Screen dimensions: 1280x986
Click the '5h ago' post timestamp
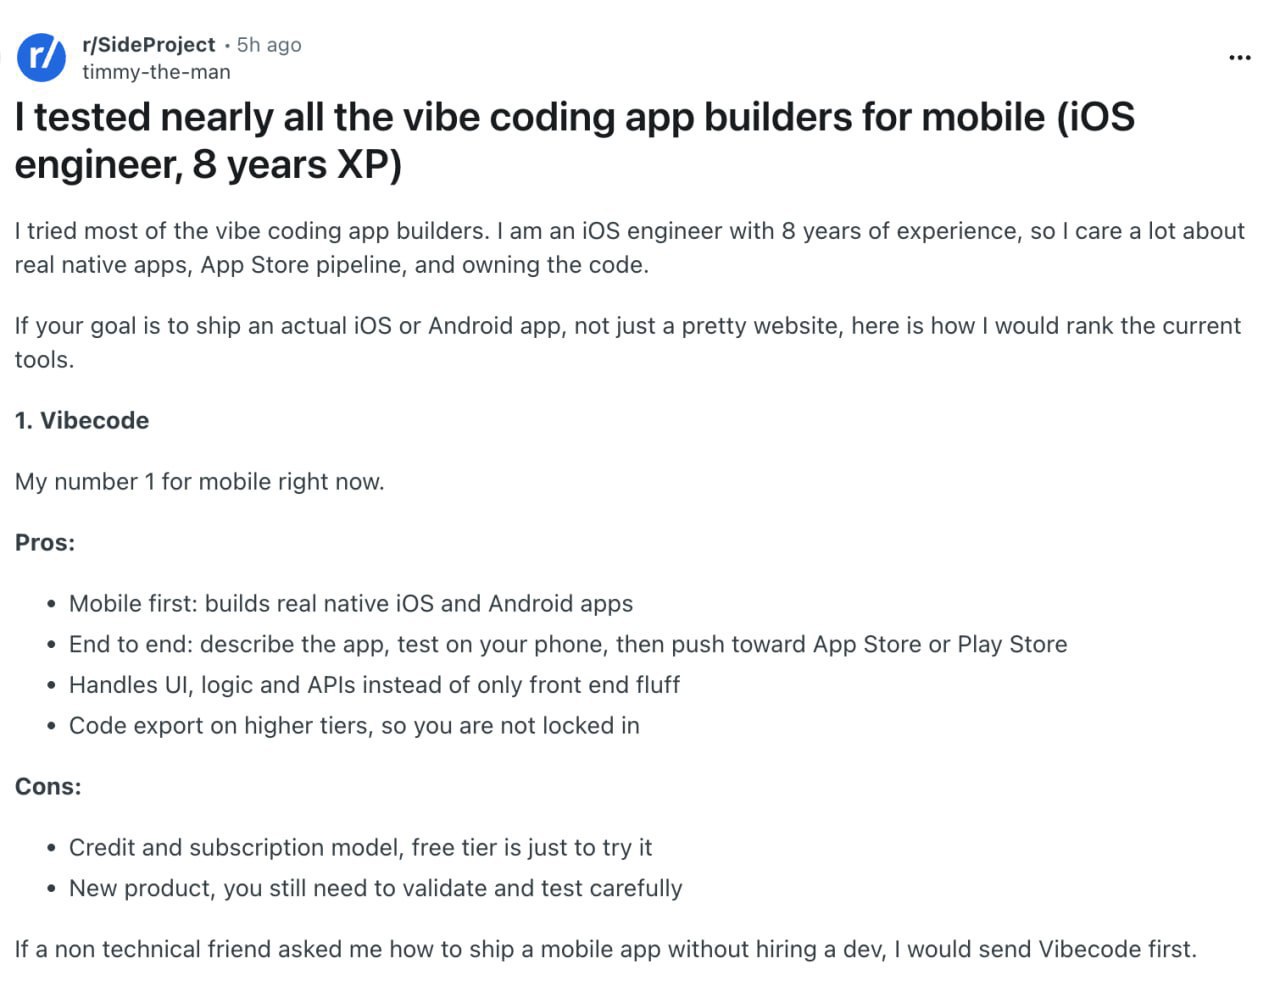coord(269,45)
